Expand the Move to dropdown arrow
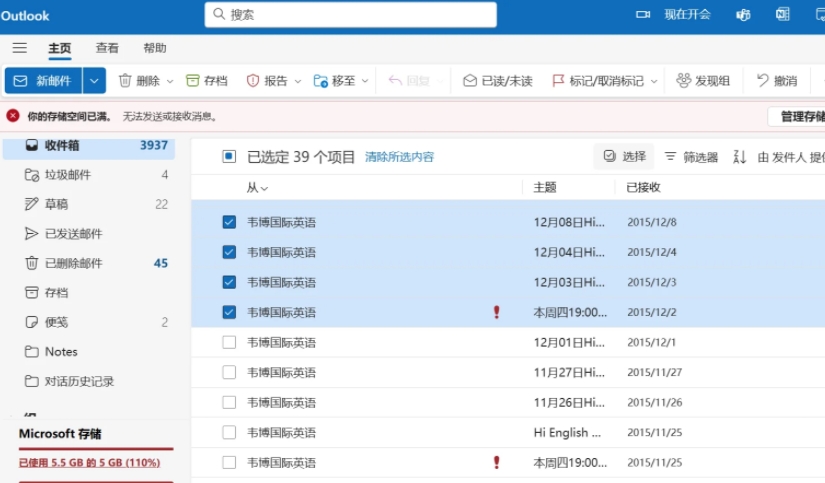 365,81
